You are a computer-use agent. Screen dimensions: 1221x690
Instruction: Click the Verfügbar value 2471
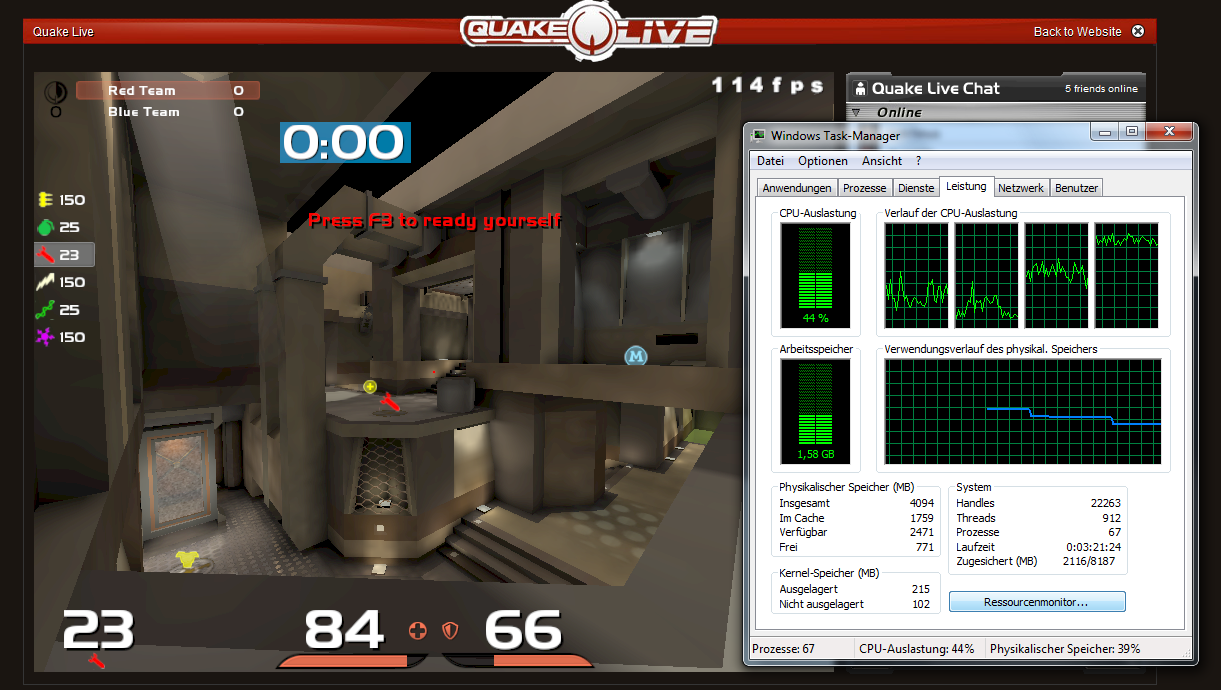click(921, 533)
